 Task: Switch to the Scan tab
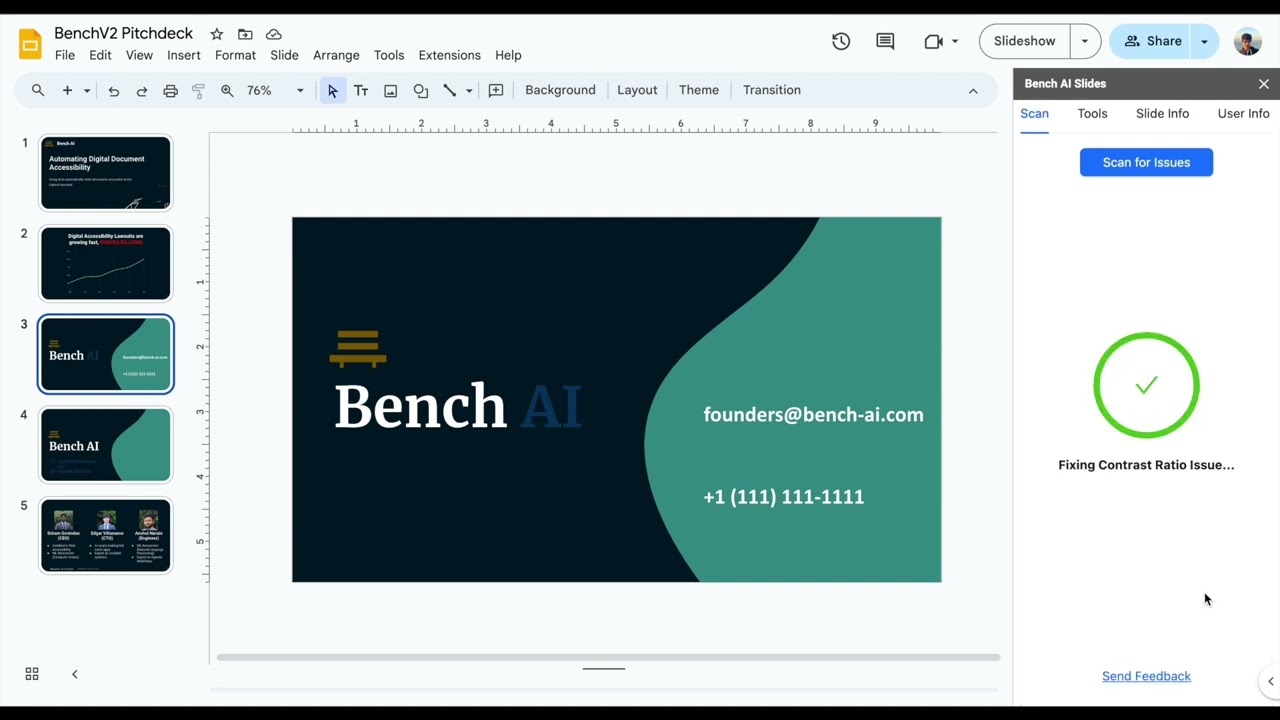coord(1034,114)
